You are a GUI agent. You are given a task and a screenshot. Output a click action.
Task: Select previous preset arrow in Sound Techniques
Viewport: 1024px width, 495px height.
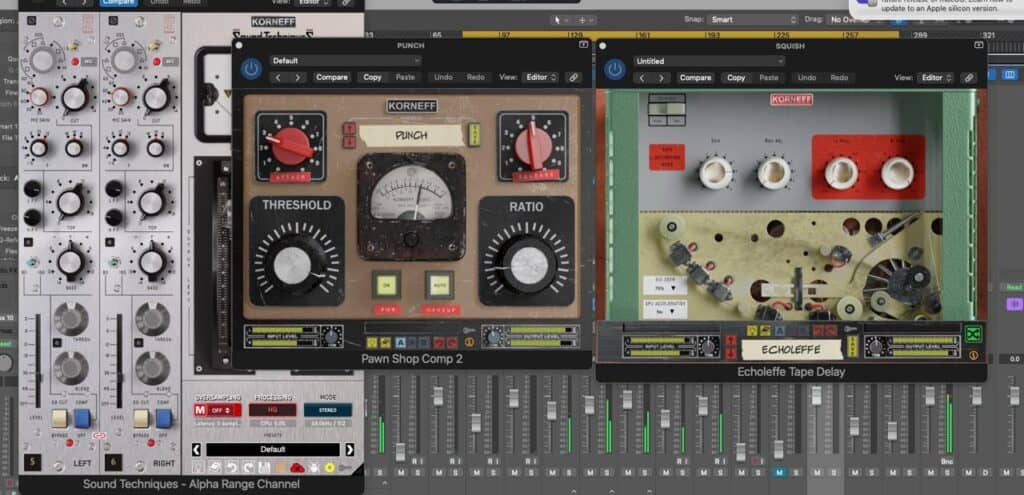coord(197,449)
